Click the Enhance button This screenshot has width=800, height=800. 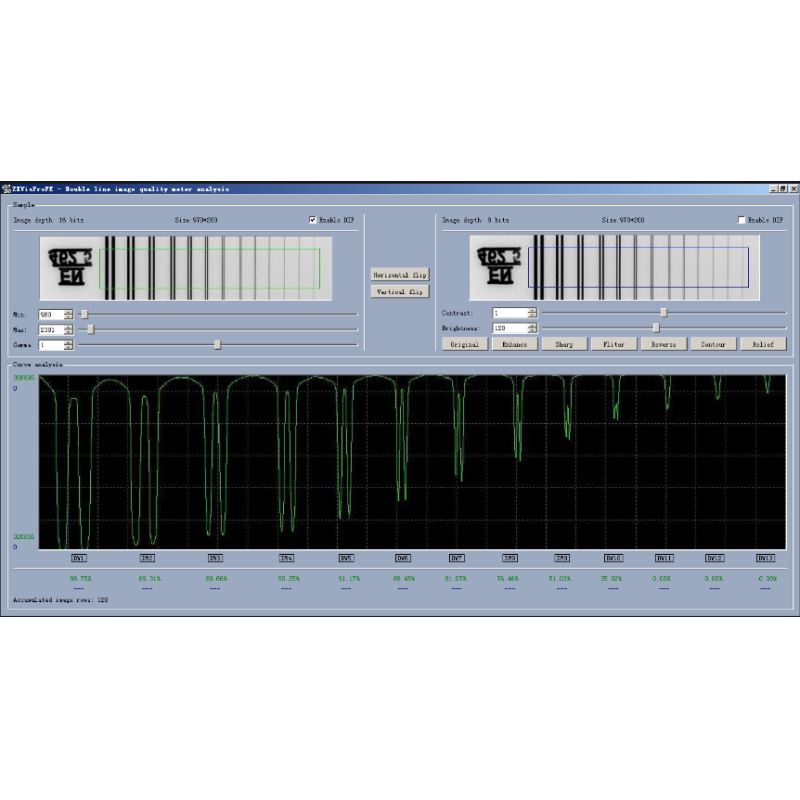(x=514, y=344)
